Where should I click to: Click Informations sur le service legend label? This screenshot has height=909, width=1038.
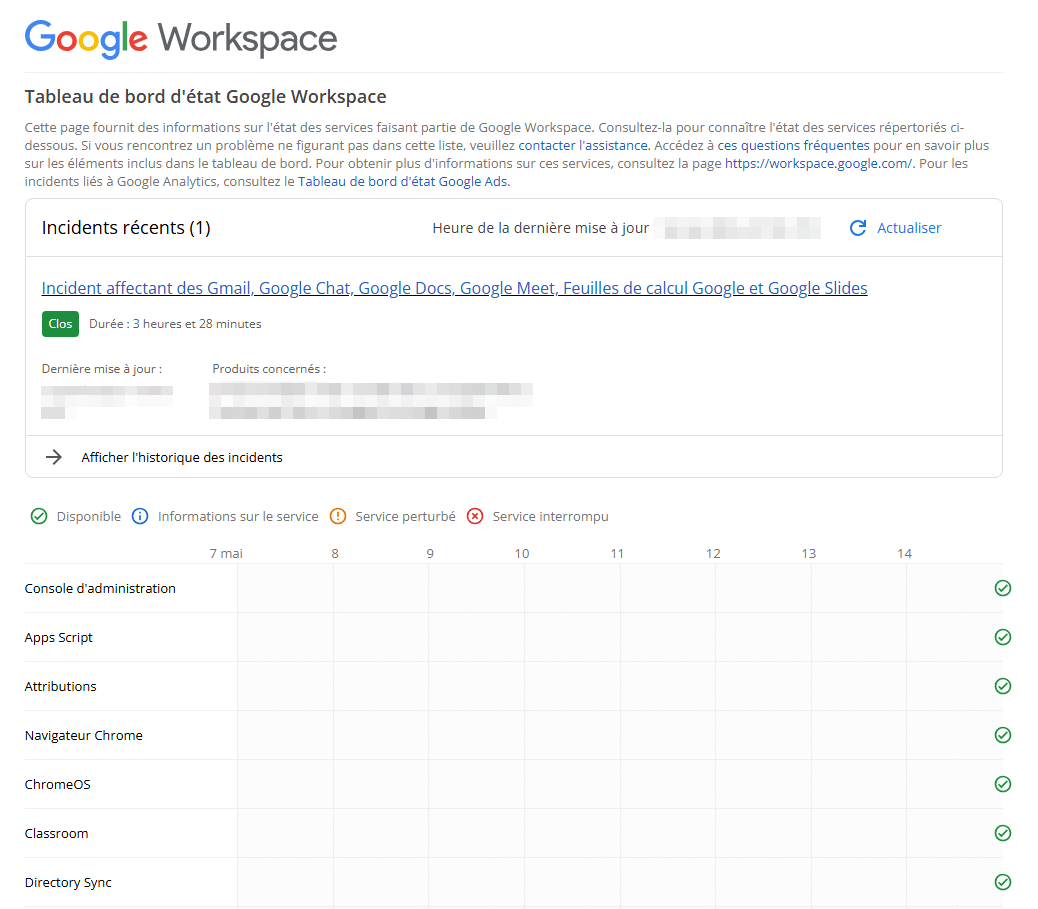[238, 516]
